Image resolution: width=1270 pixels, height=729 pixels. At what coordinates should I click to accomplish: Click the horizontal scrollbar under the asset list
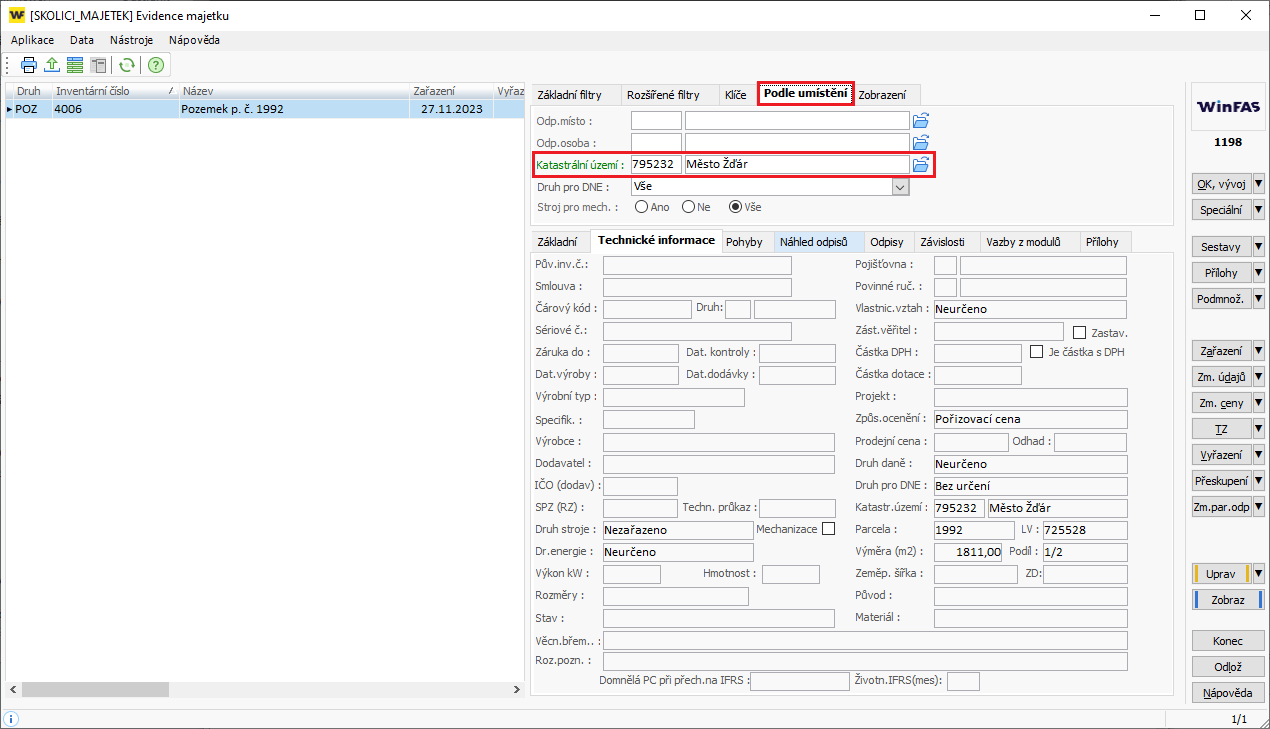click(x=260, y=690)
